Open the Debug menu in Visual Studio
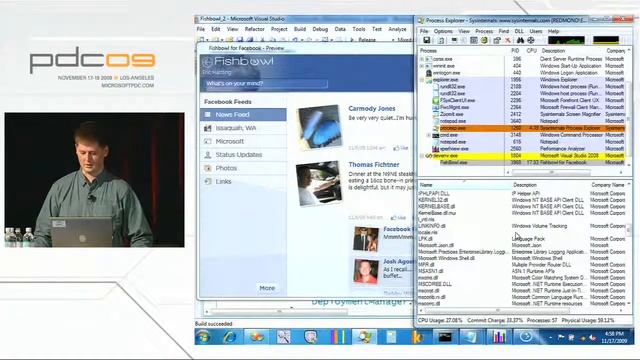 click(x=320, y=29)
